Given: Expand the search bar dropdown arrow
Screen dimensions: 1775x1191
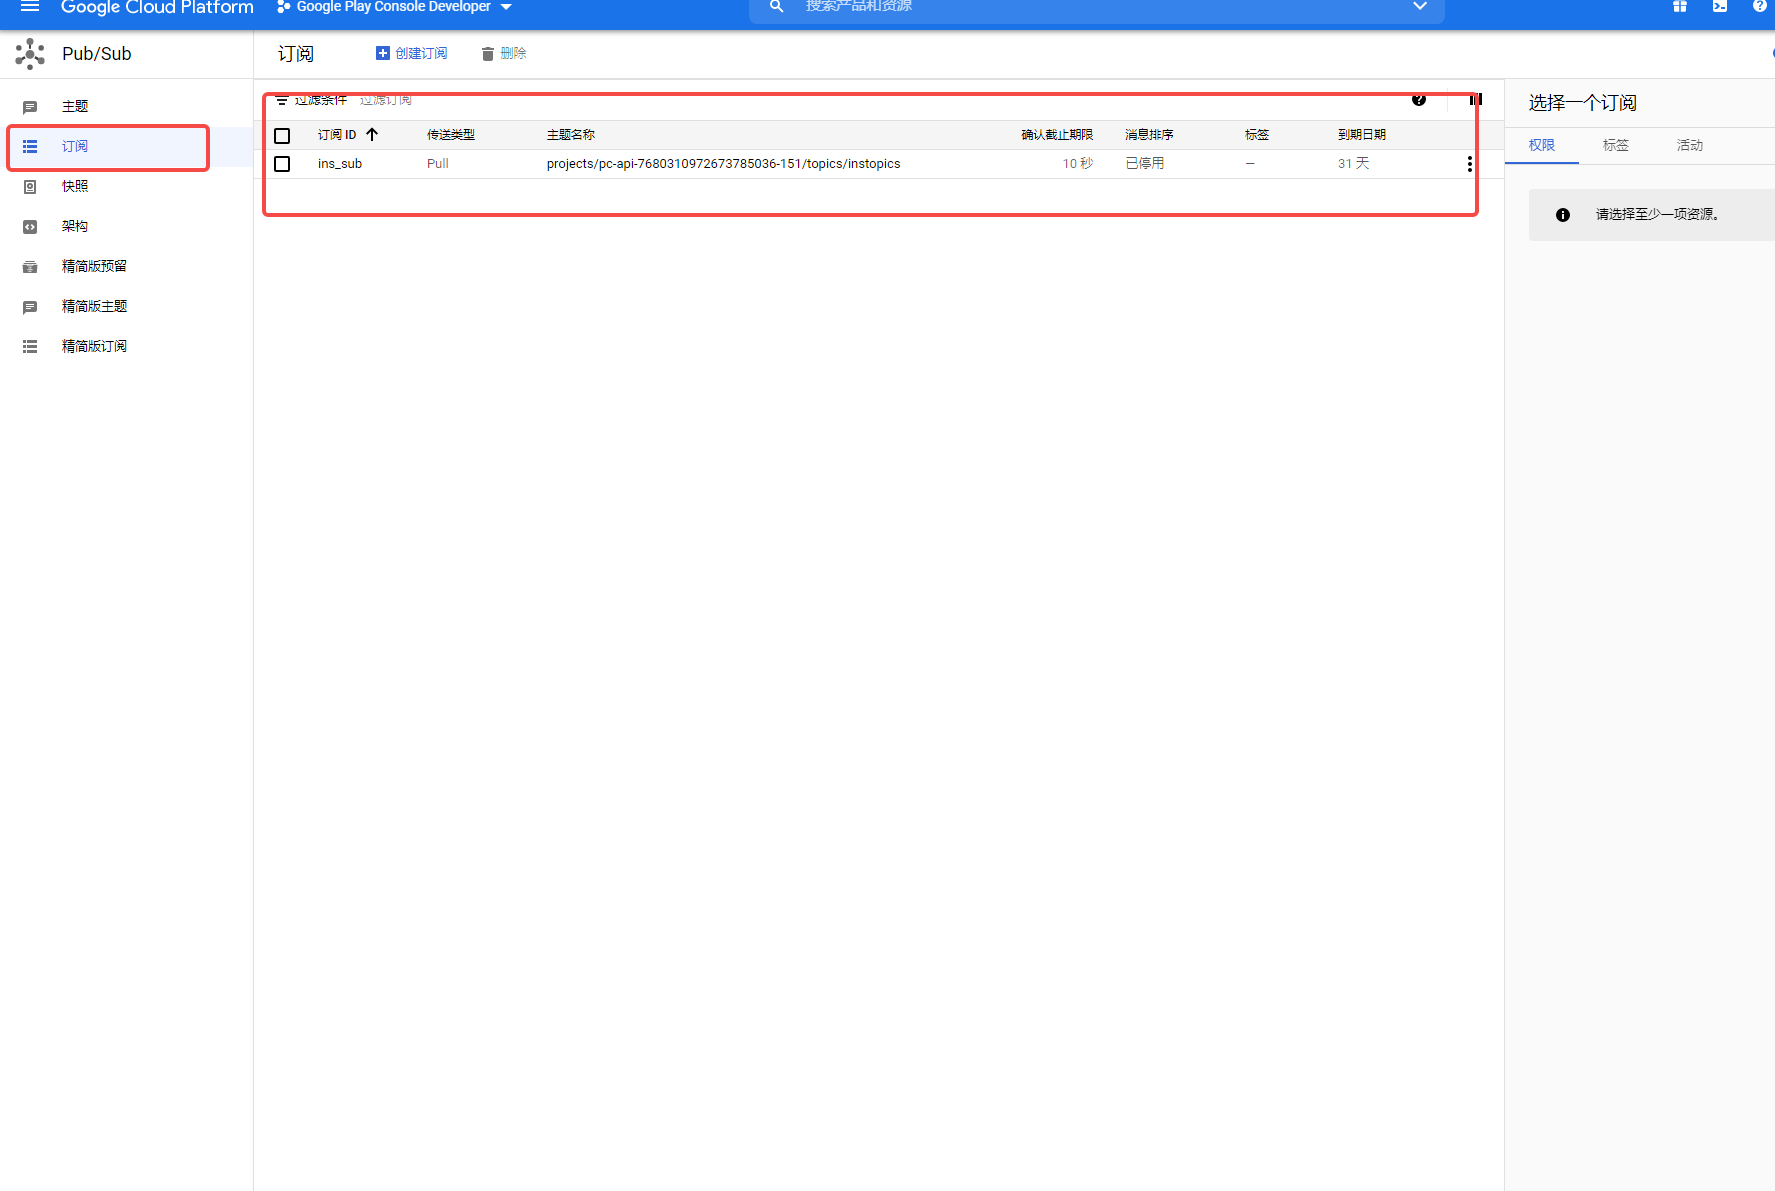Looking at the screenshot, I should (1420, 6).
